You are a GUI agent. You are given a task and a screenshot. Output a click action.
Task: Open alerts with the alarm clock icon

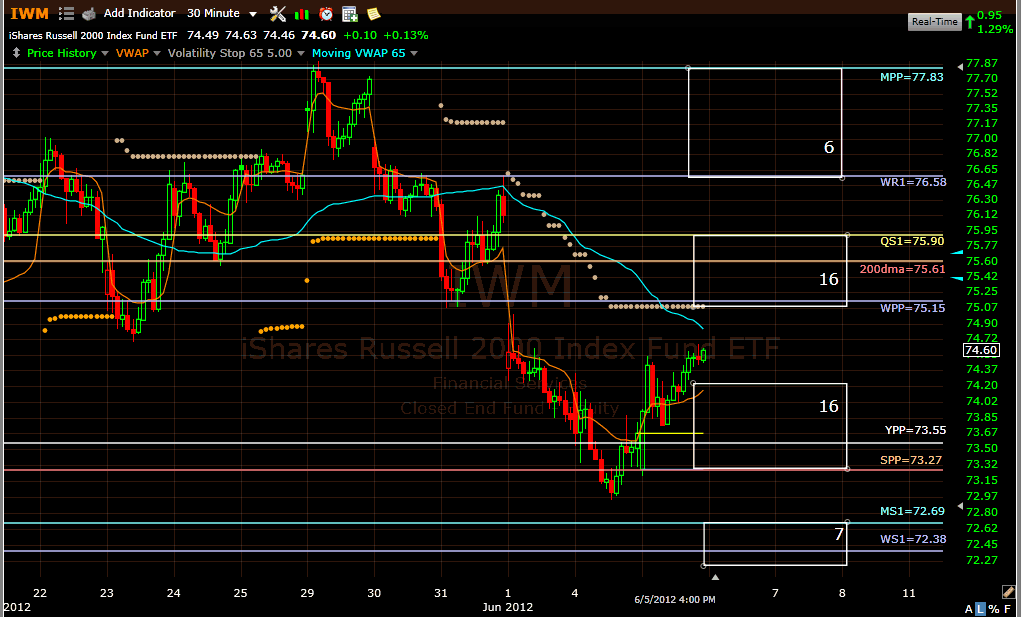click(326, 13)
